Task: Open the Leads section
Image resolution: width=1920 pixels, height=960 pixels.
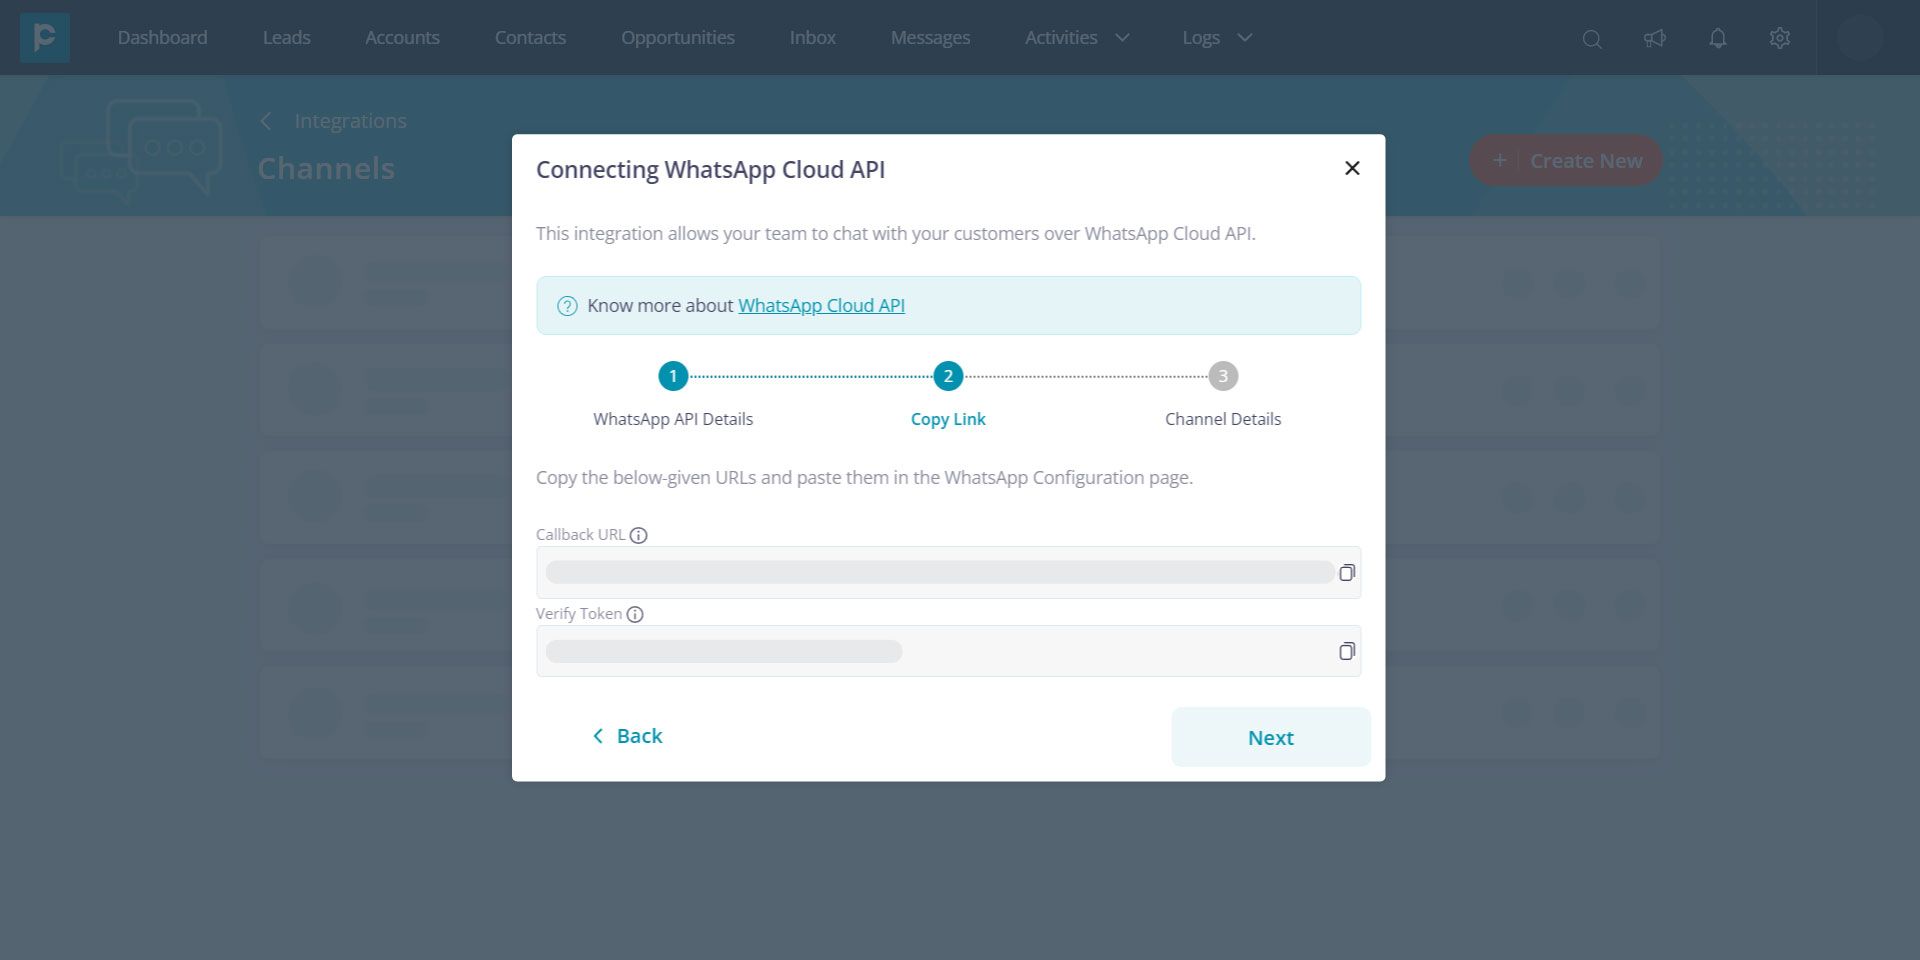Action: pos(287,38)
